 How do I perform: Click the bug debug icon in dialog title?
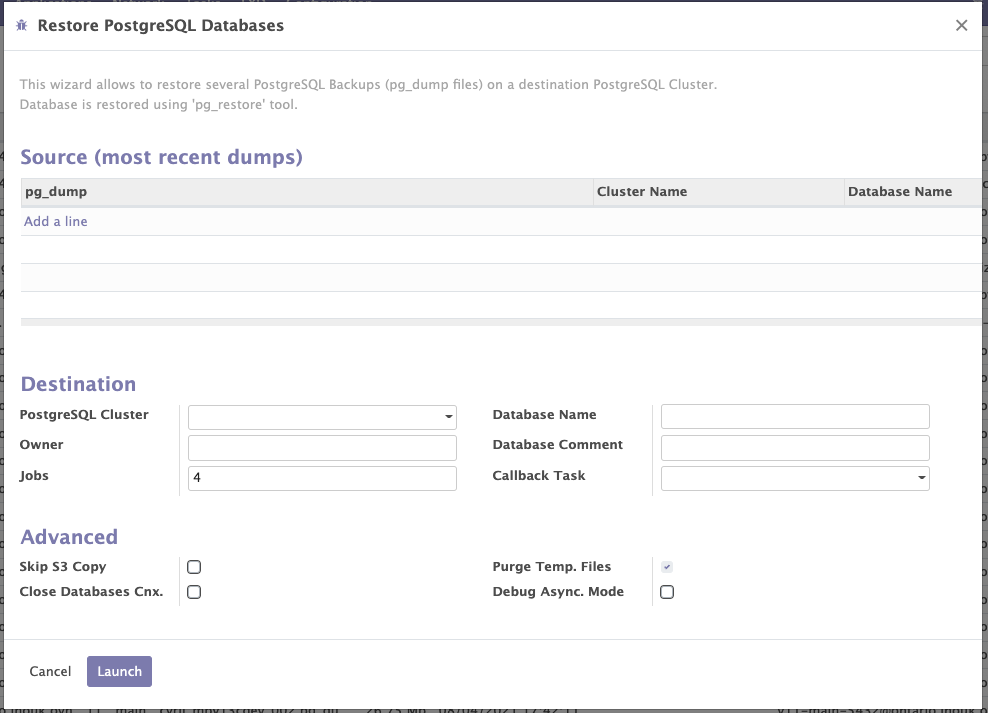[x=22, y=26]
